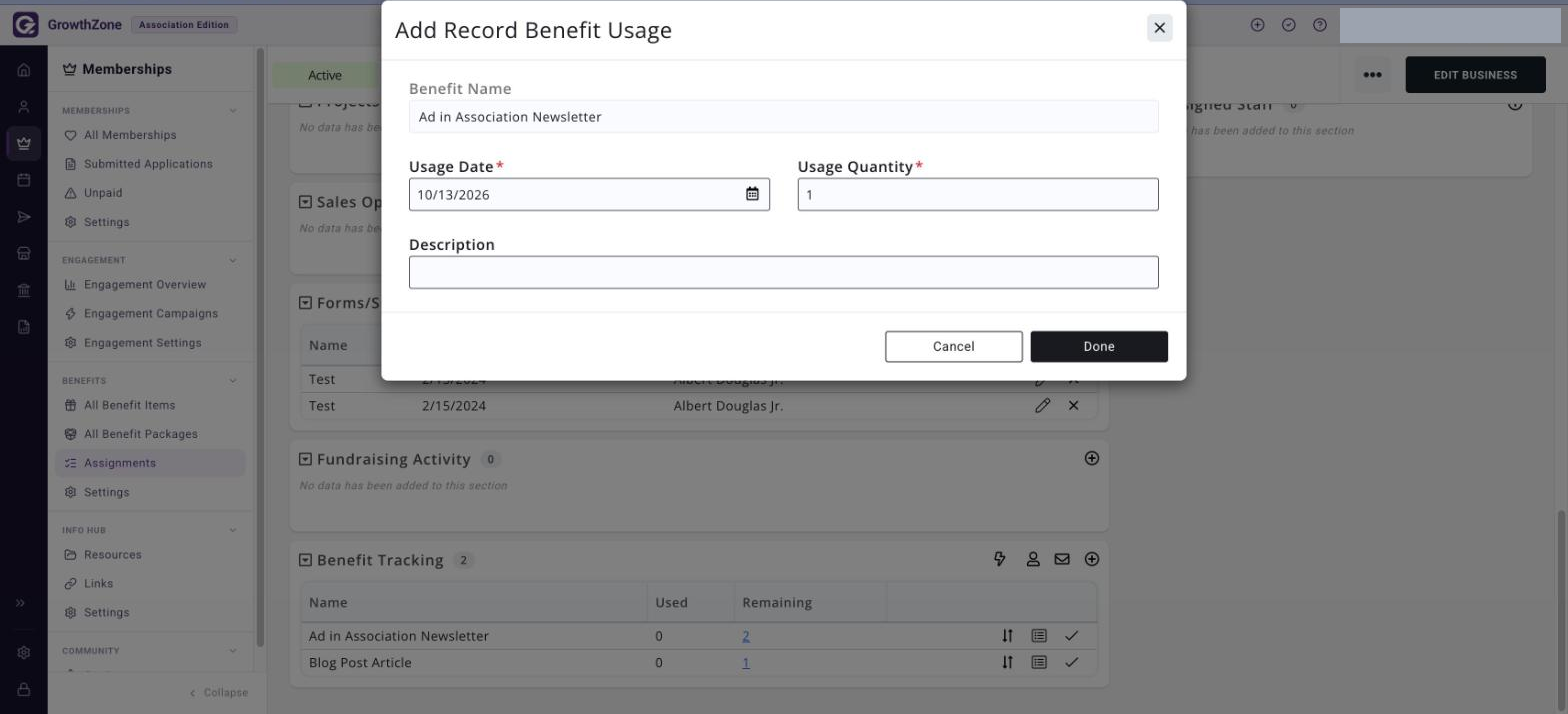Open Settings under Memberships section
Viewport: 1568px width, 714px height.
coord(106,222)
